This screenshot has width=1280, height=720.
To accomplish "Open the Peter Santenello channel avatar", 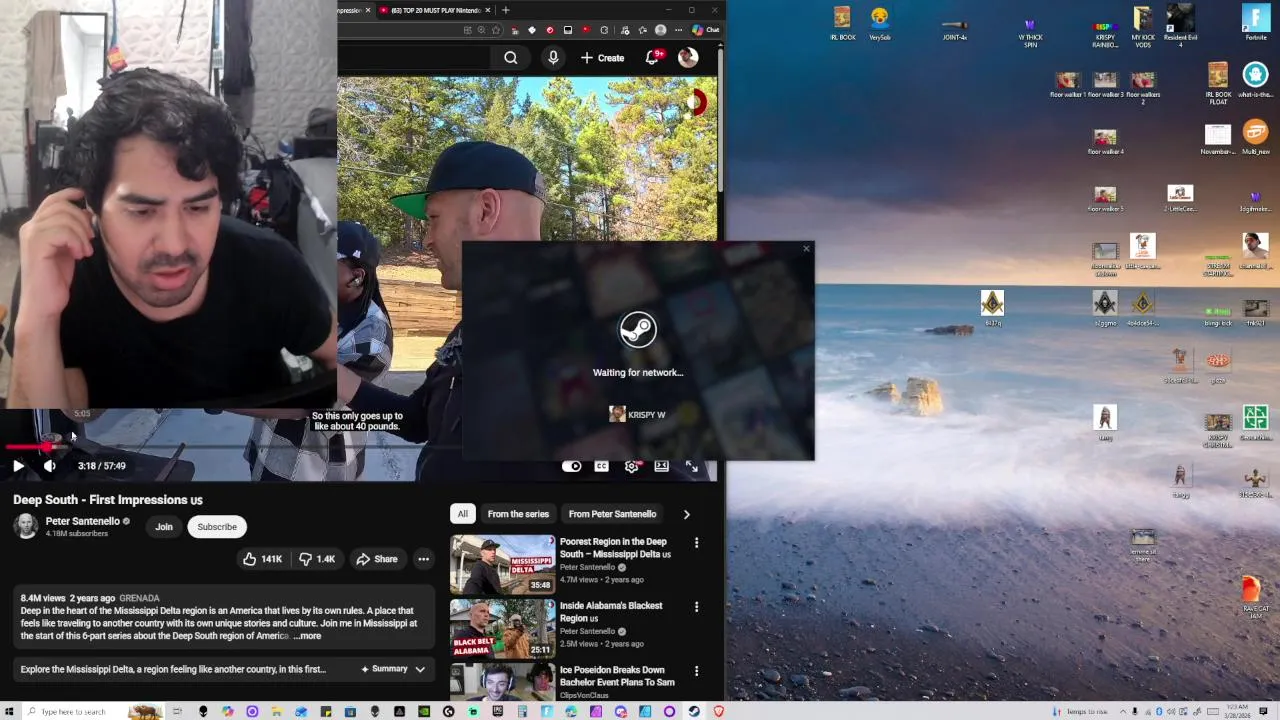I will pyautogui.click(x=26, y=526).
